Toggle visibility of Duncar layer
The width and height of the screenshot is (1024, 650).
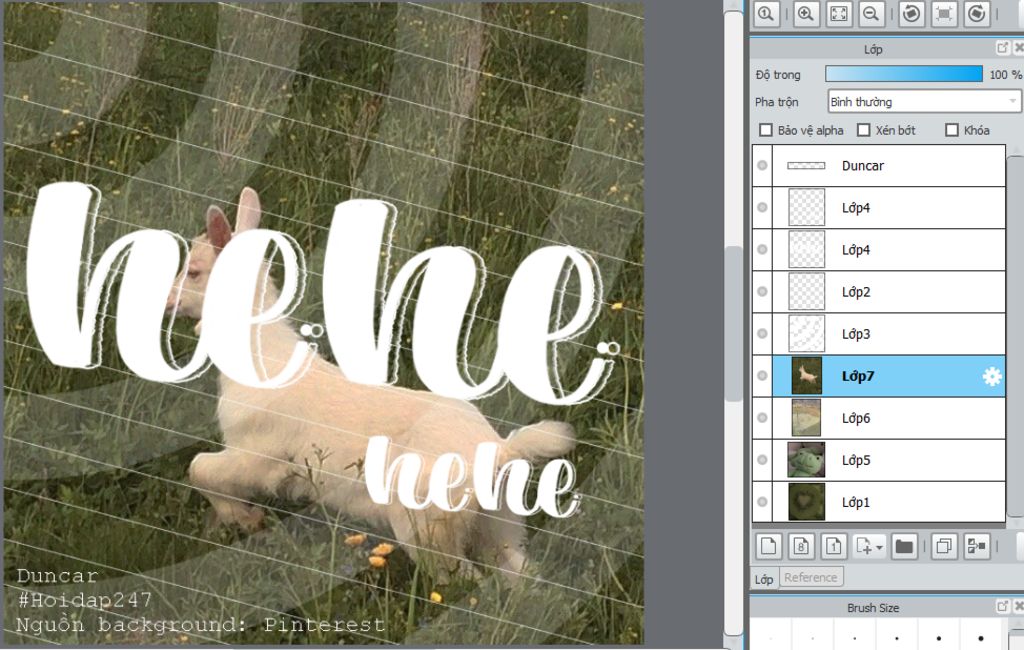(x=762, y=165)
